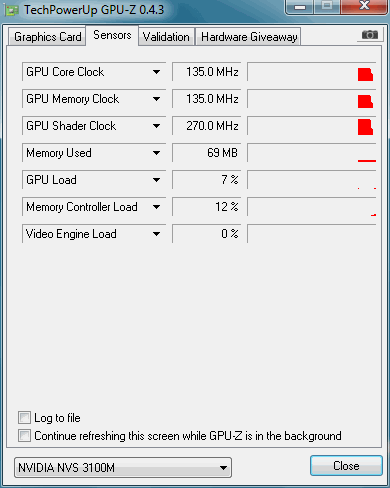This screenshot has width=390, height=488.
Task: Select the NVIDIA NVS 3100M device combo box
Action: pyautogui.click(x=123, y=467)
